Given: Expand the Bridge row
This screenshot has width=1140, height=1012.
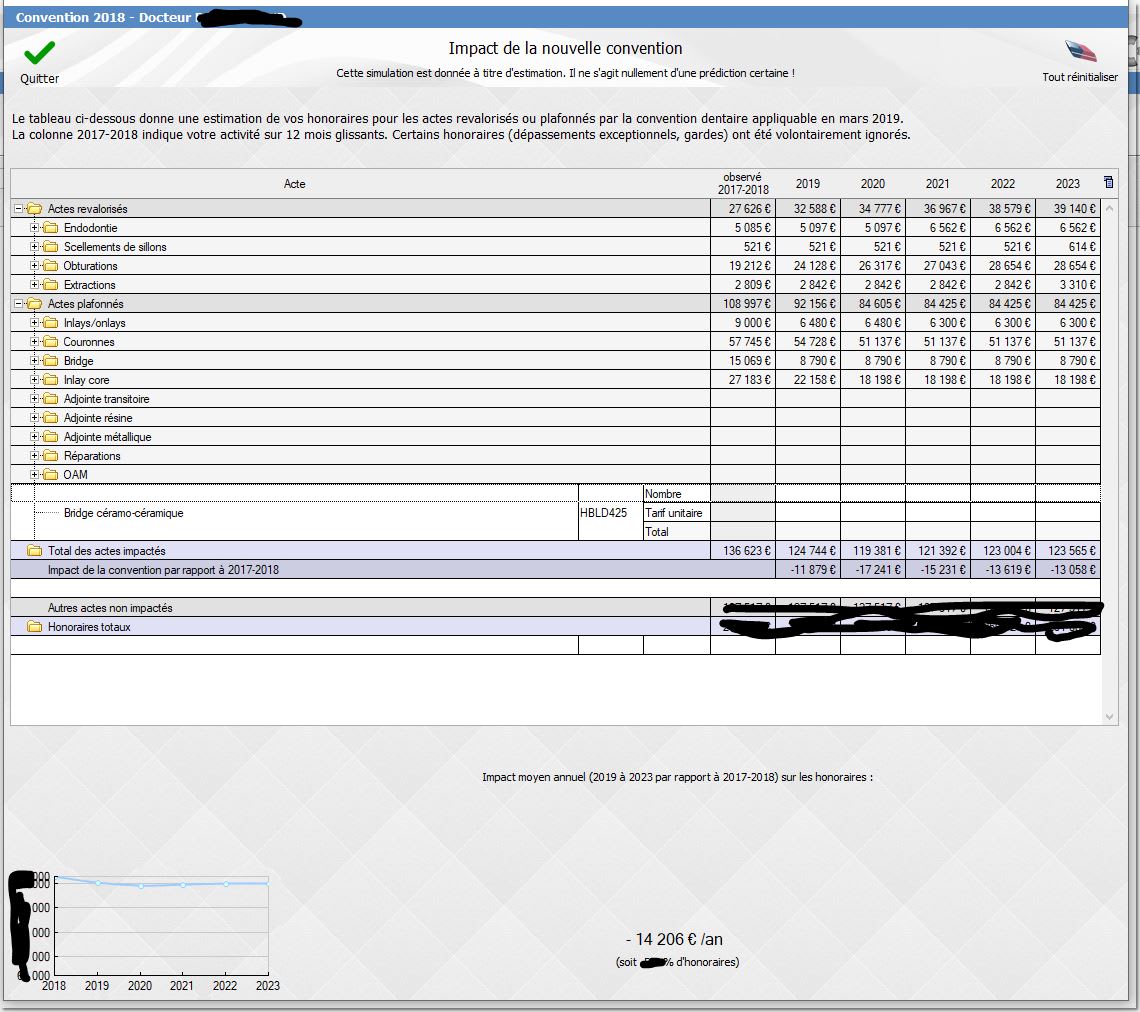Looking at the screenshot, I should 34,361.
